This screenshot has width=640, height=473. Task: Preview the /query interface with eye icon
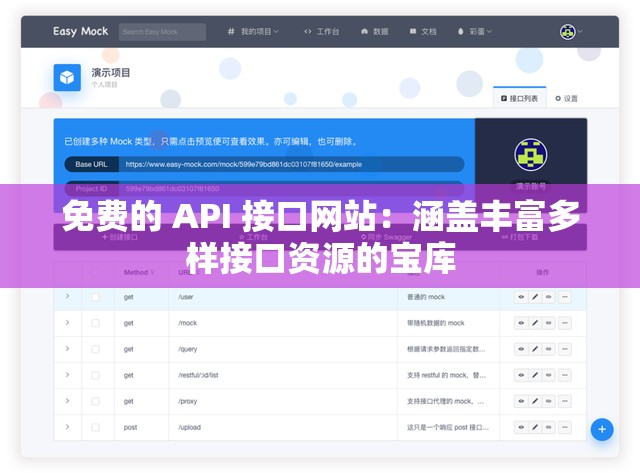(521, 349)
